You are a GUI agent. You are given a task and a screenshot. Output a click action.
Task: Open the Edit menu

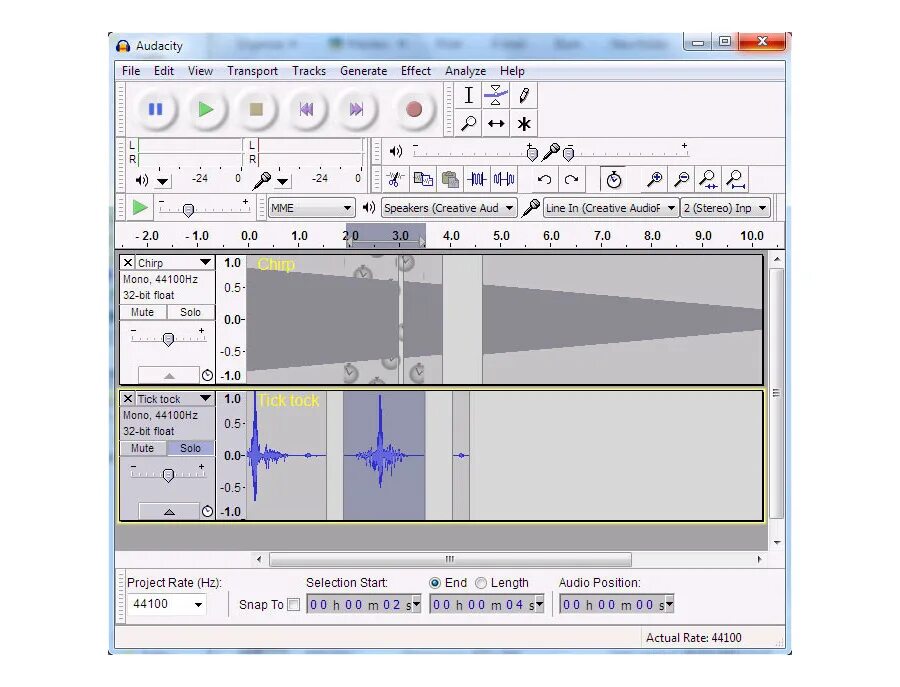pyautogui.click(x=164, y=71)
